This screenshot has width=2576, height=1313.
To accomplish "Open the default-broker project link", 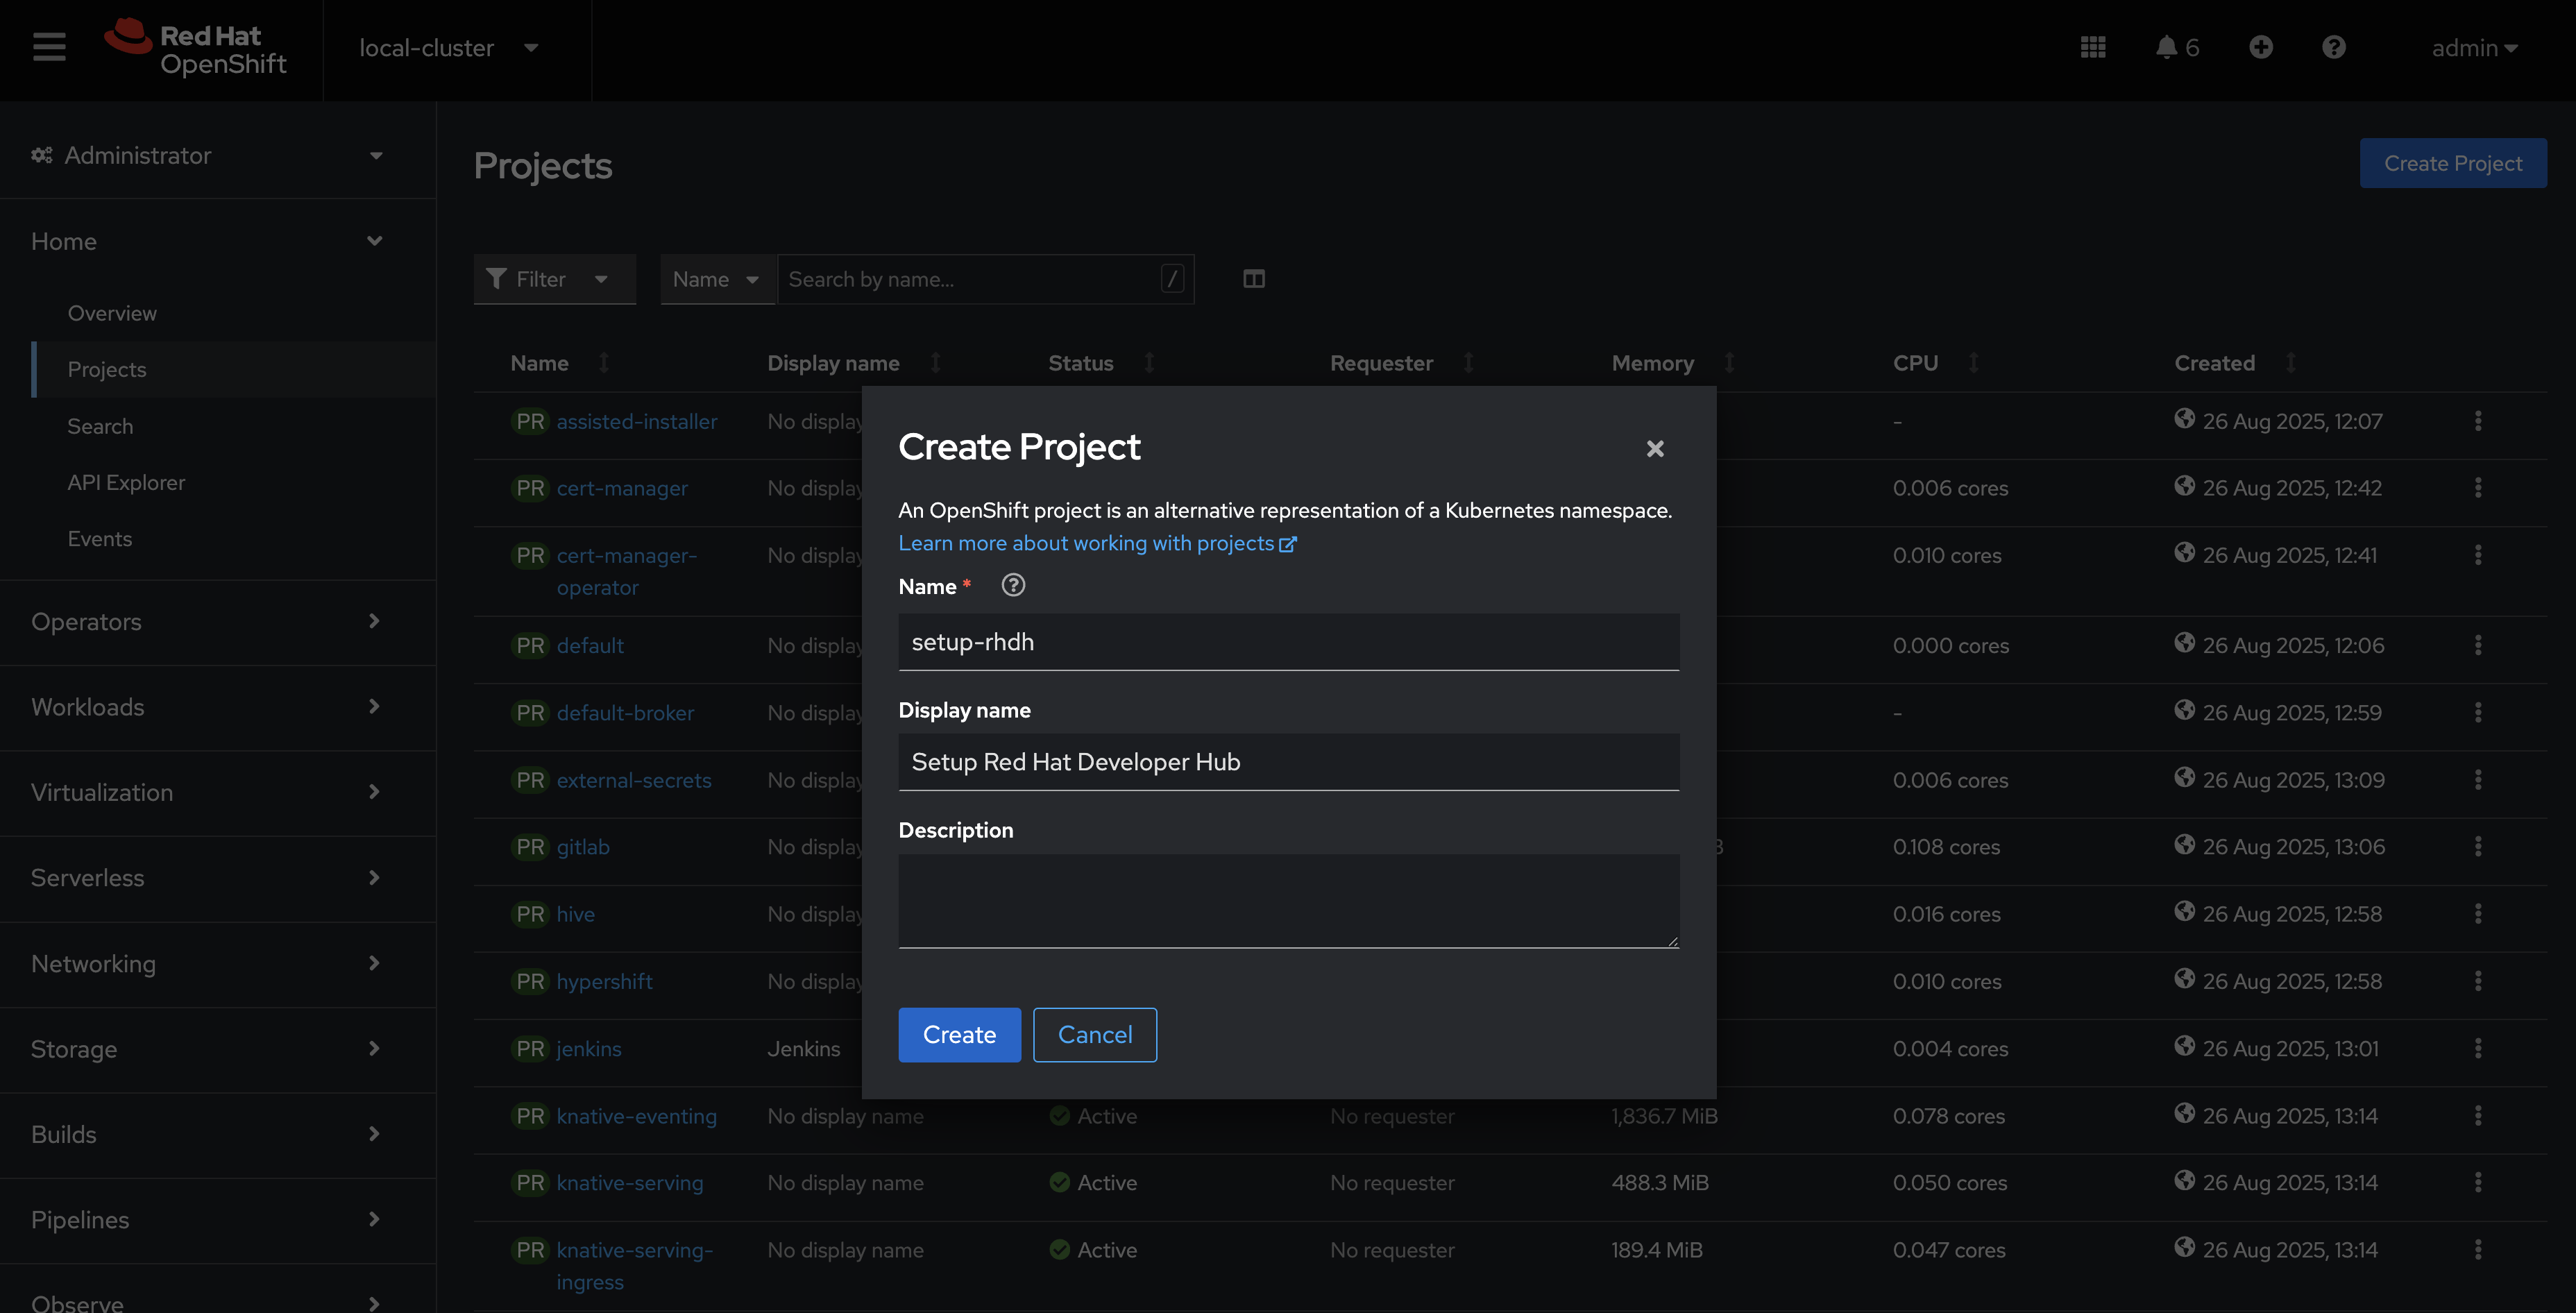I will point(625,713).
